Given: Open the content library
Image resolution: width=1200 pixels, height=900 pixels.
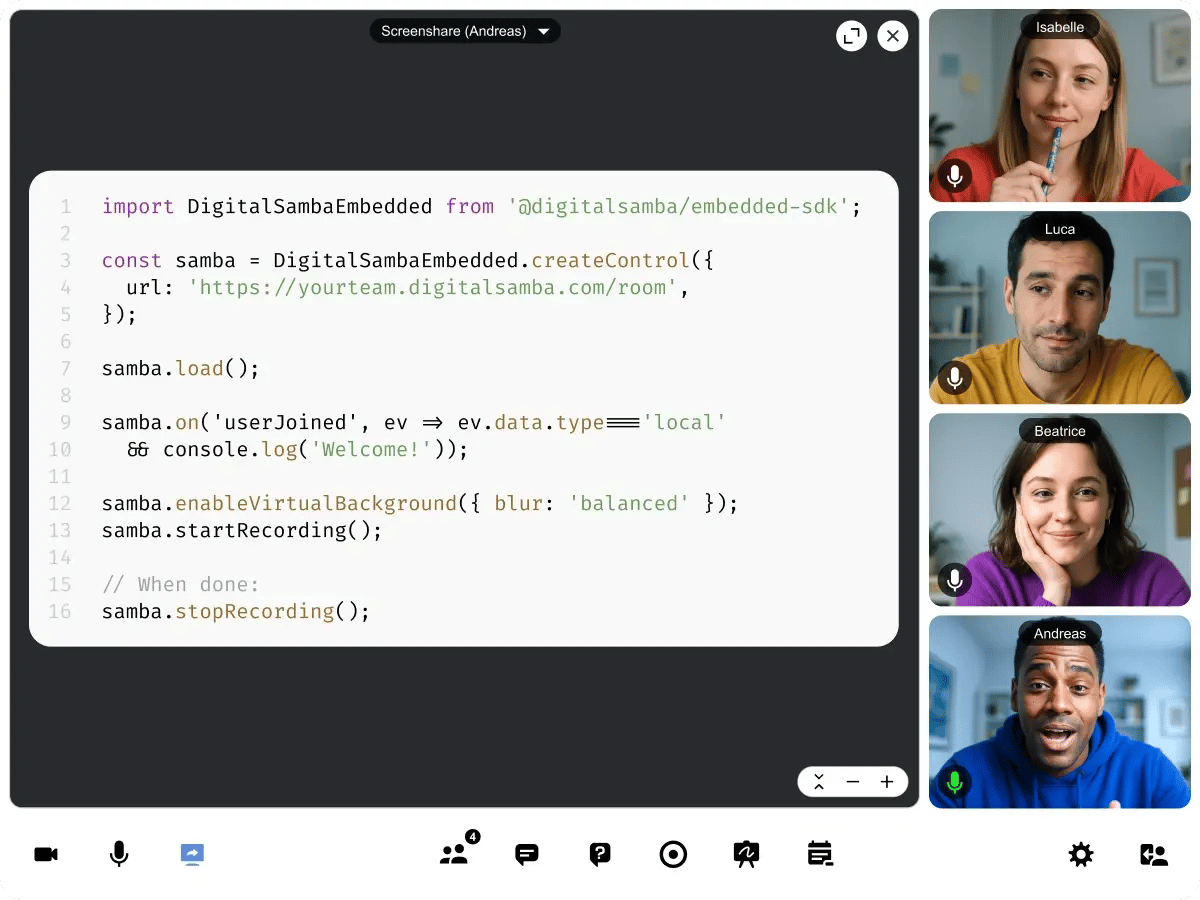Looking at the screenshot, I should (x=820, y=854).
